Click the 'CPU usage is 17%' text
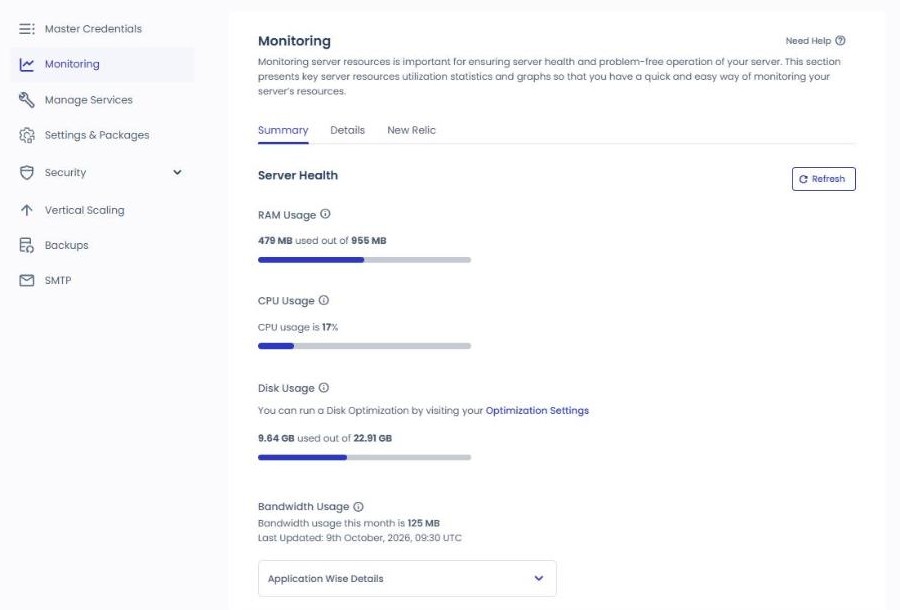Image resolution: width=900 pixels, height=610 pixels. click(298, 327)
